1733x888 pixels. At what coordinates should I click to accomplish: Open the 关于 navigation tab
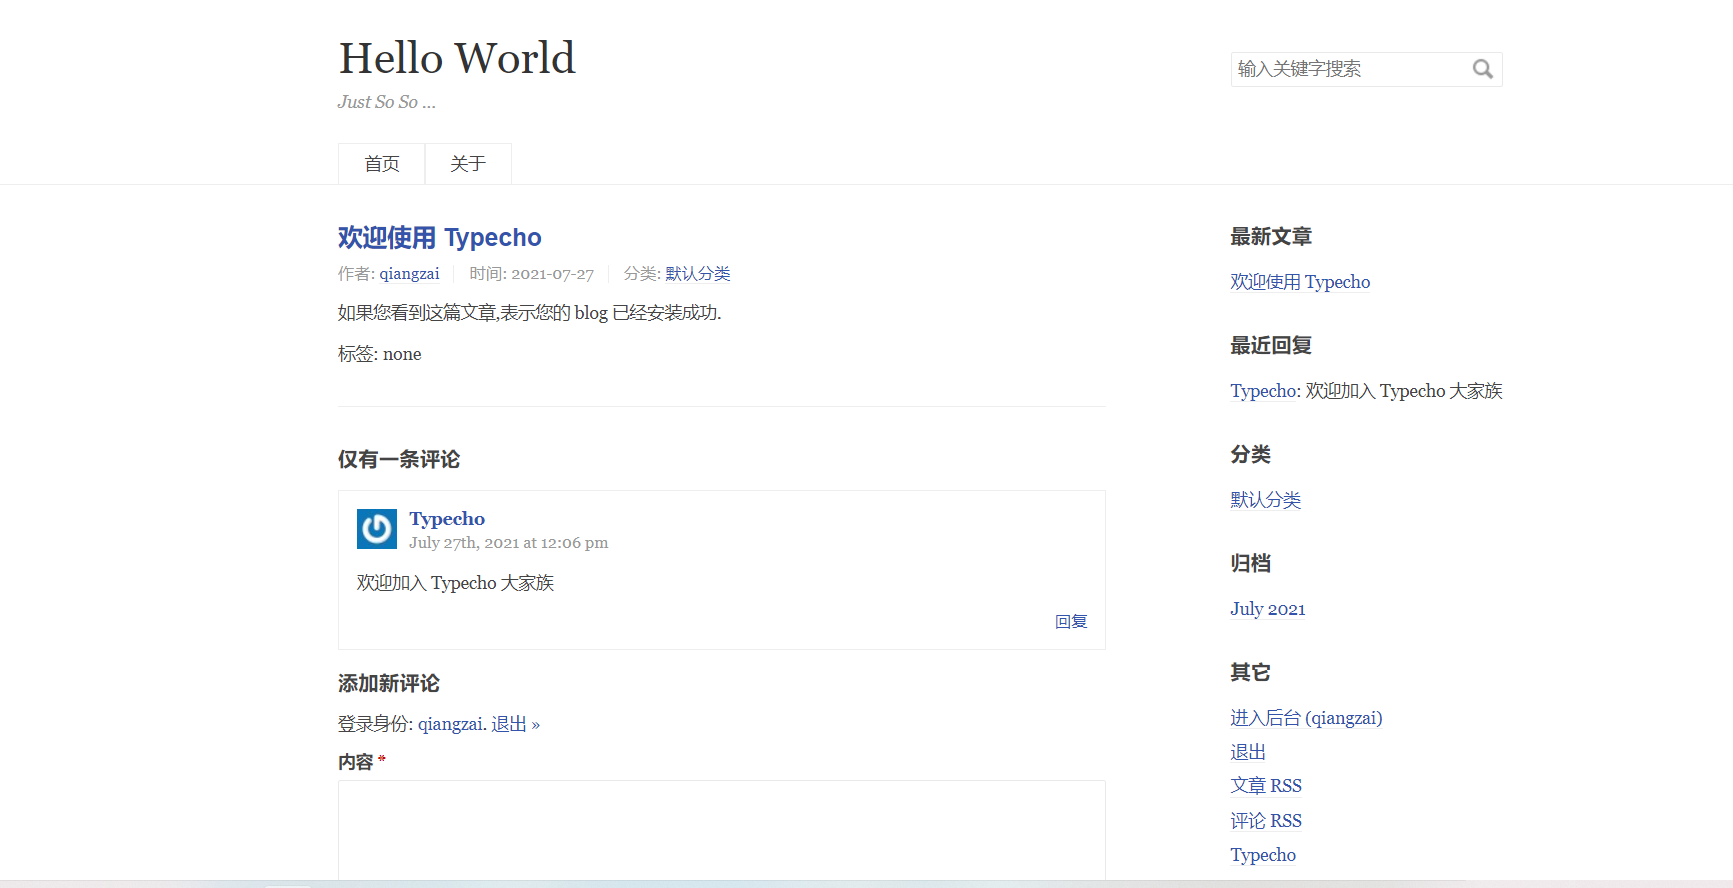[x=468, y=164]
